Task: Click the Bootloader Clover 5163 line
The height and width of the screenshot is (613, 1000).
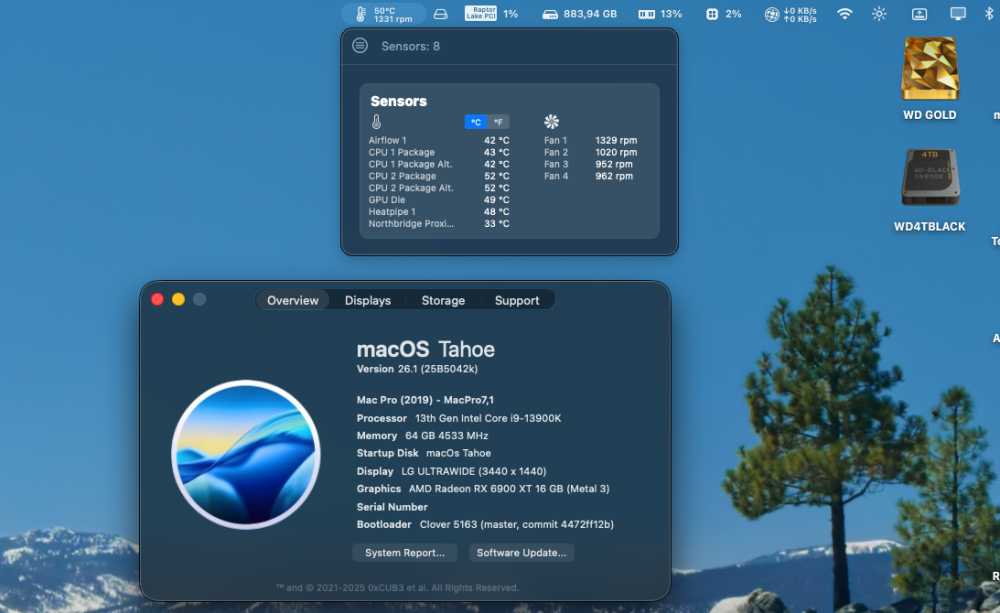Action: tap(485, 524)
